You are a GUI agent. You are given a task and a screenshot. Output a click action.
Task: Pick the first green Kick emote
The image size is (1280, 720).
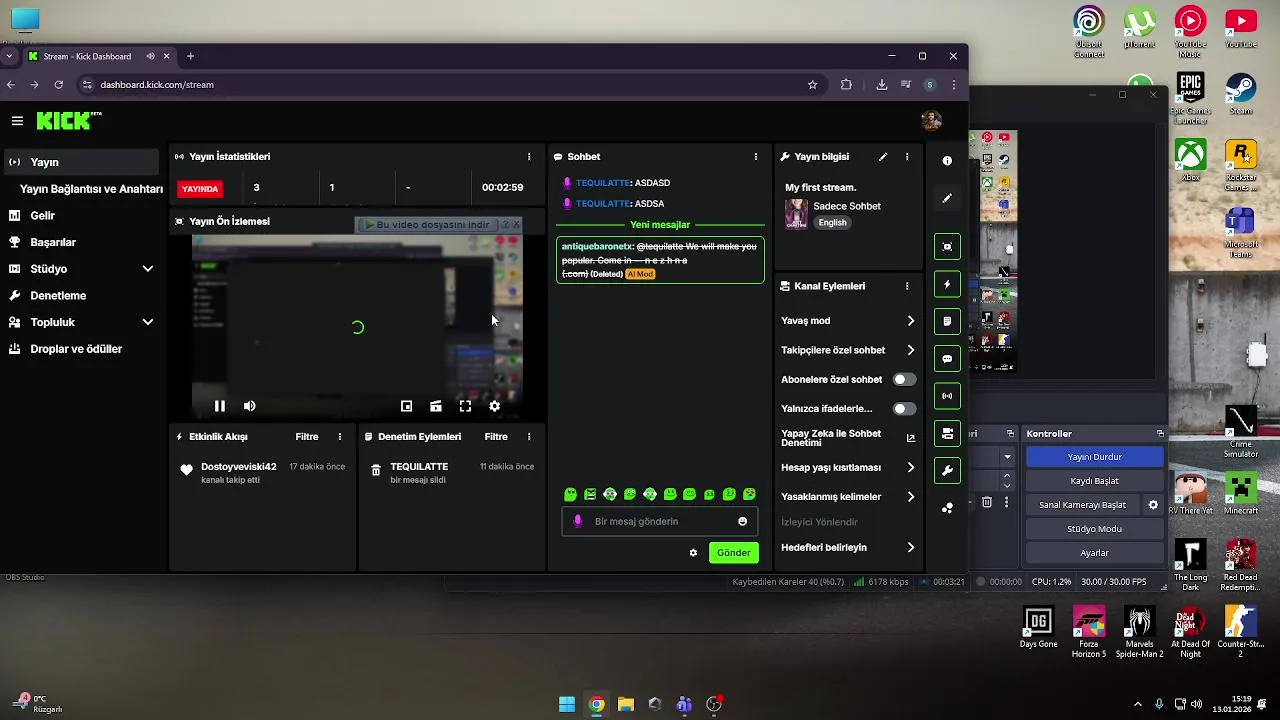(x=570, y=494)
